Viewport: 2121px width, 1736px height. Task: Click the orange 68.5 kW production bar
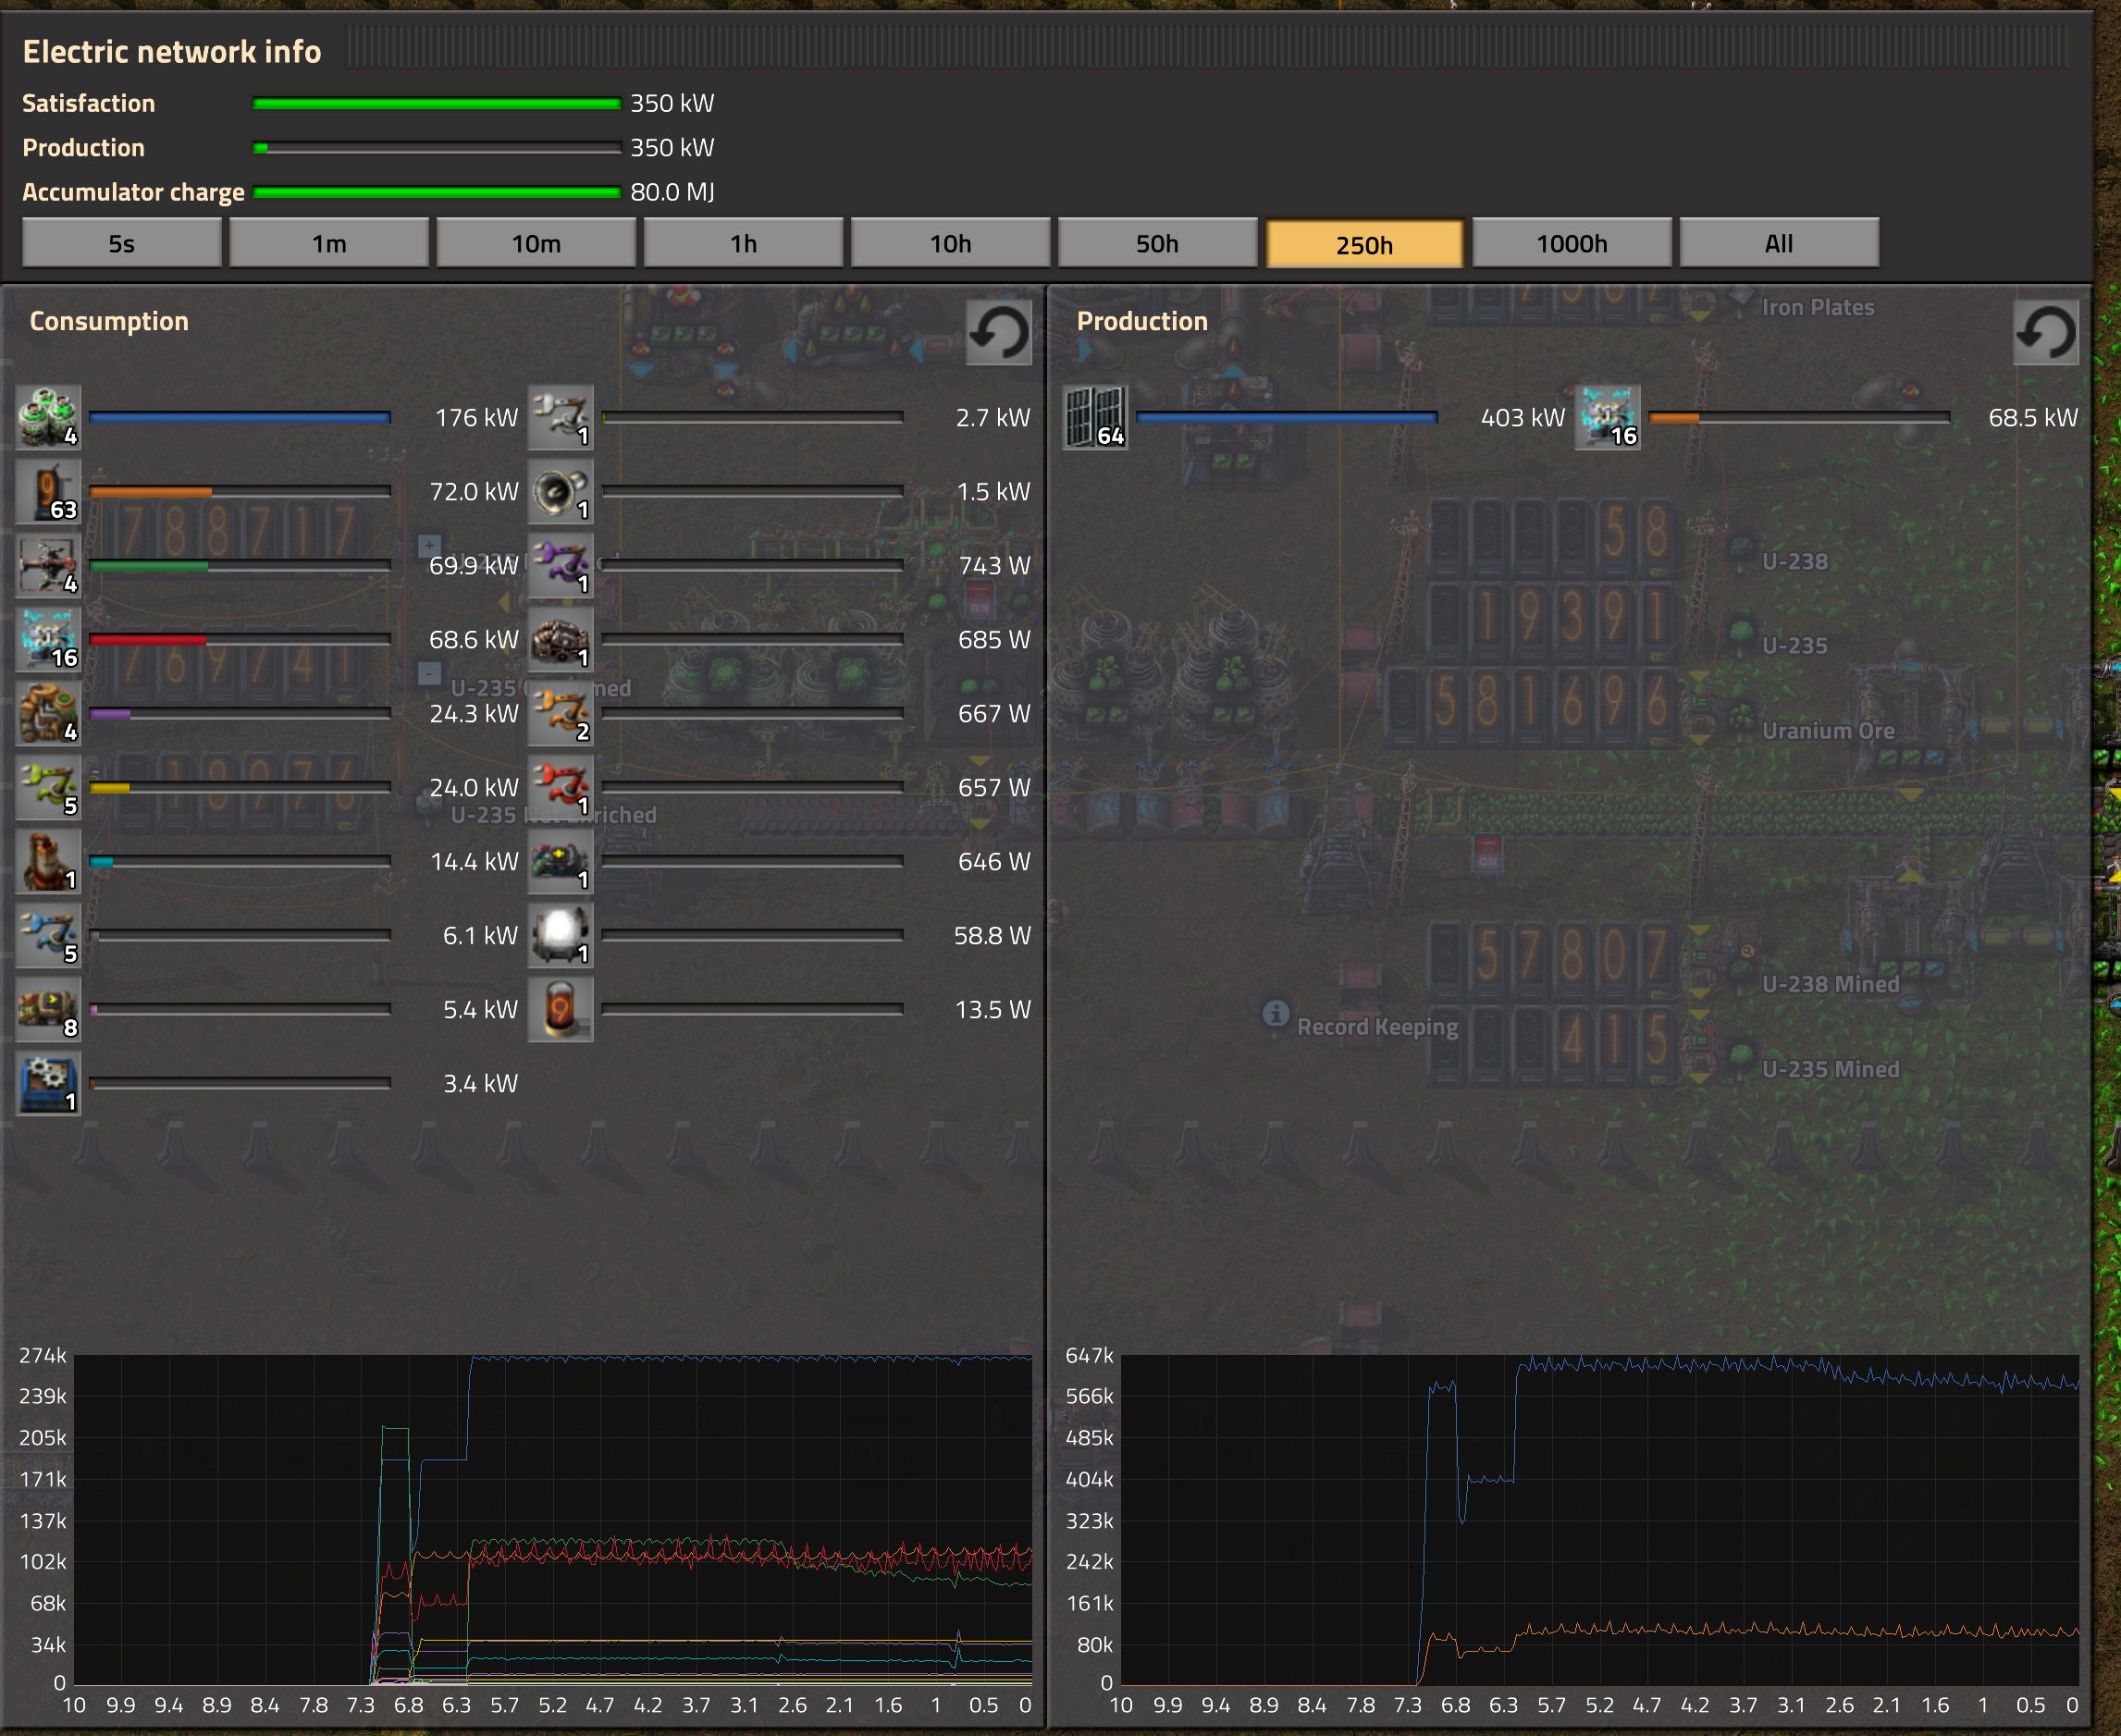(x=1799, y=418)
